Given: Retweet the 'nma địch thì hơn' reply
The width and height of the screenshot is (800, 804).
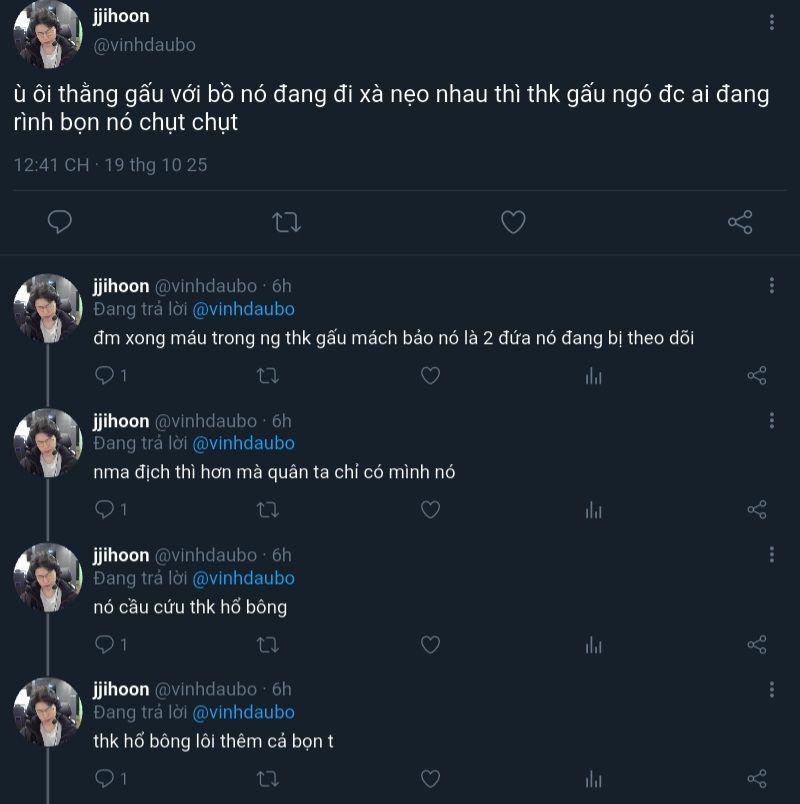Looking at the screenshot, I should [267, 510].
